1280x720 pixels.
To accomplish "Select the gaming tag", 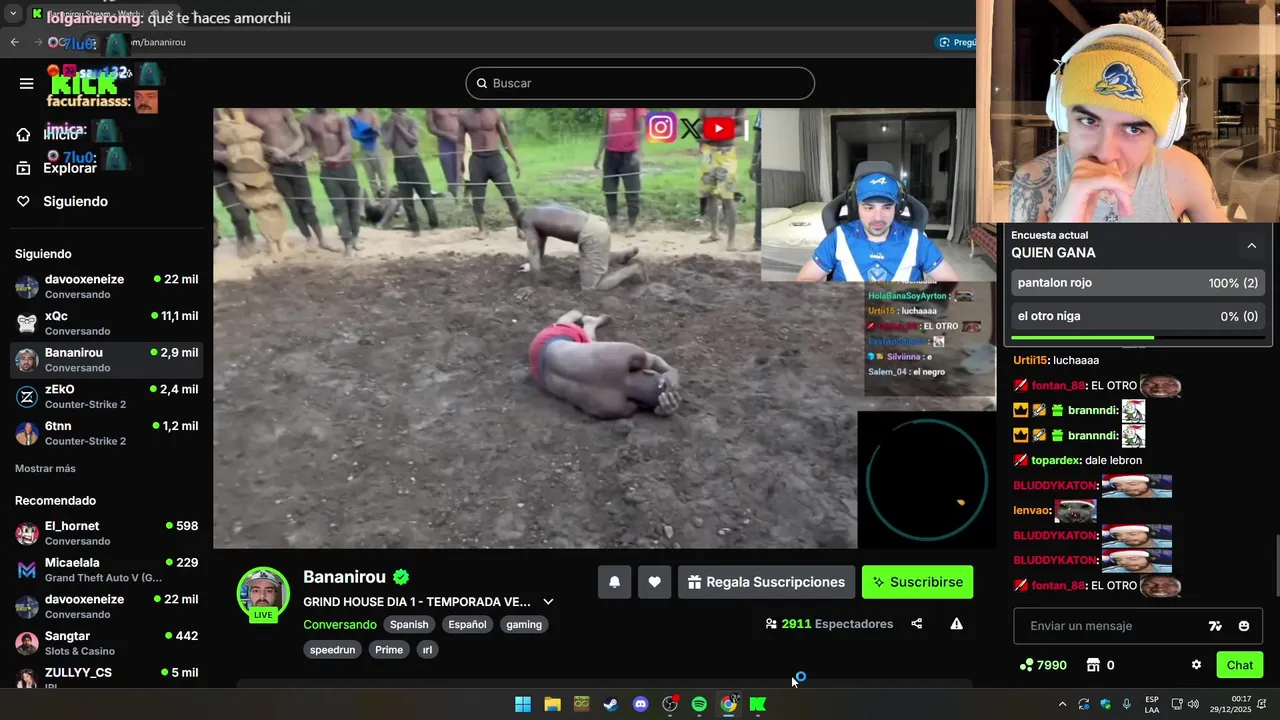I will pos(524,624).
